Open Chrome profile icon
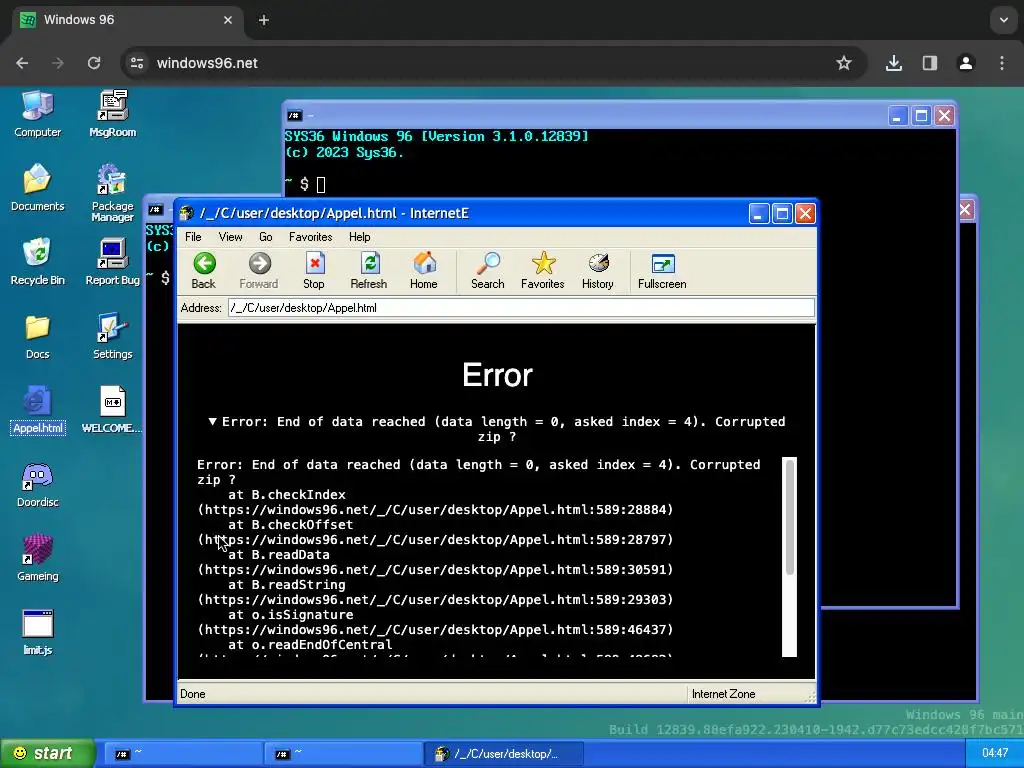Viewport: 1024px width, 768px height. point(966,63)
